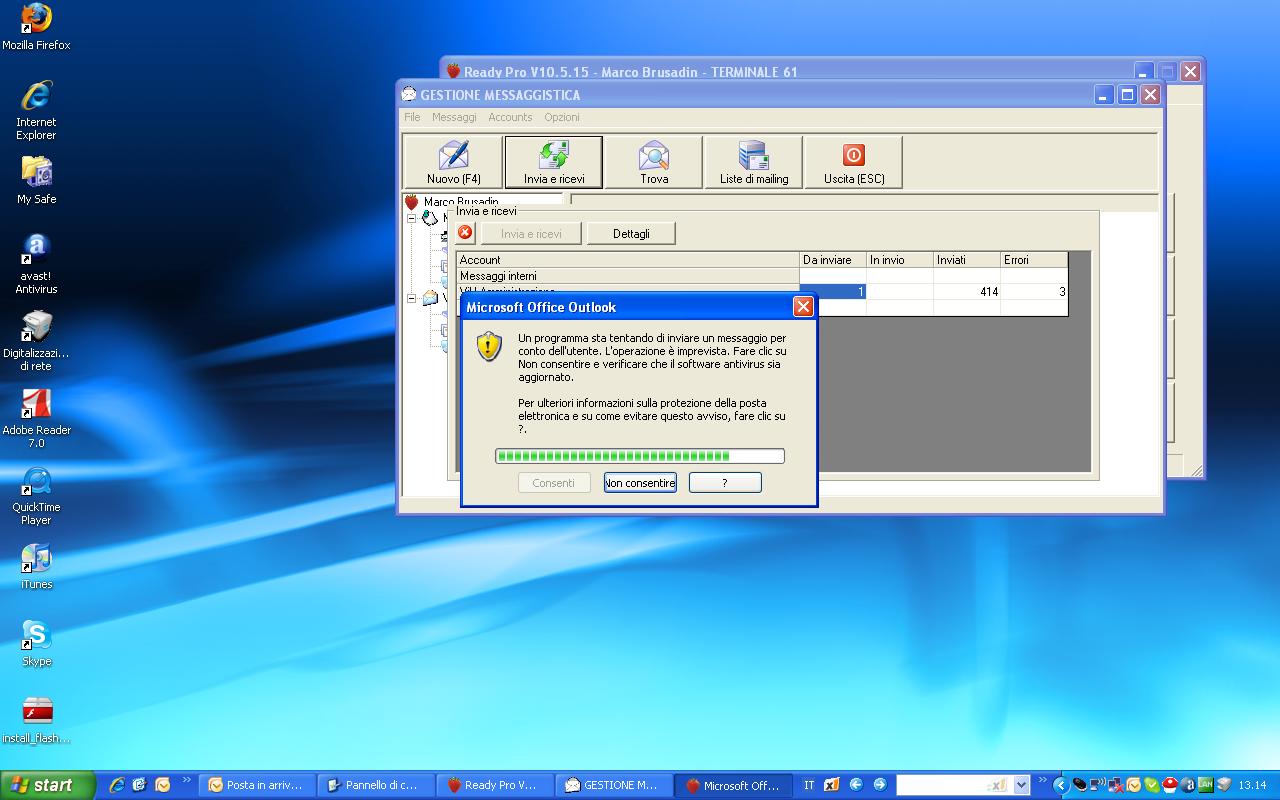Screen dimensions: 1280x800
Task: Click red strawberry tray icon
Action: pyautogui.click(x=1169, y=785)
